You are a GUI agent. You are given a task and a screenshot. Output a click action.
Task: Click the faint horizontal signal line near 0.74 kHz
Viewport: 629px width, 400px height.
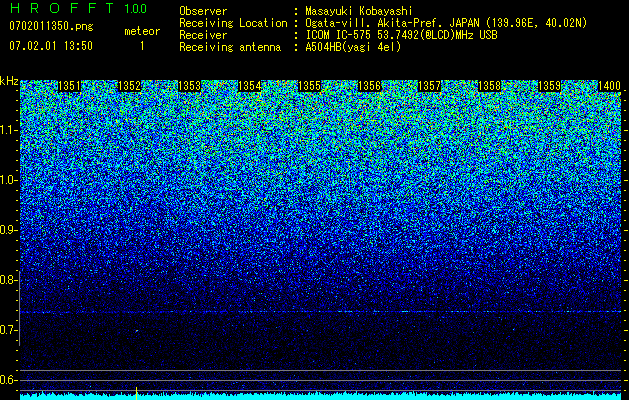coord(321,312)
